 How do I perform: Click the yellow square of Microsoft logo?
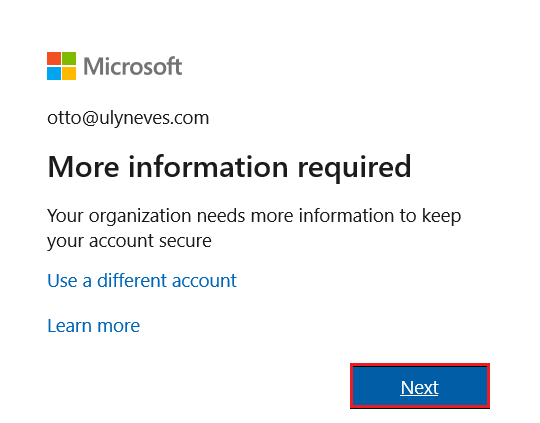(69, 73)
